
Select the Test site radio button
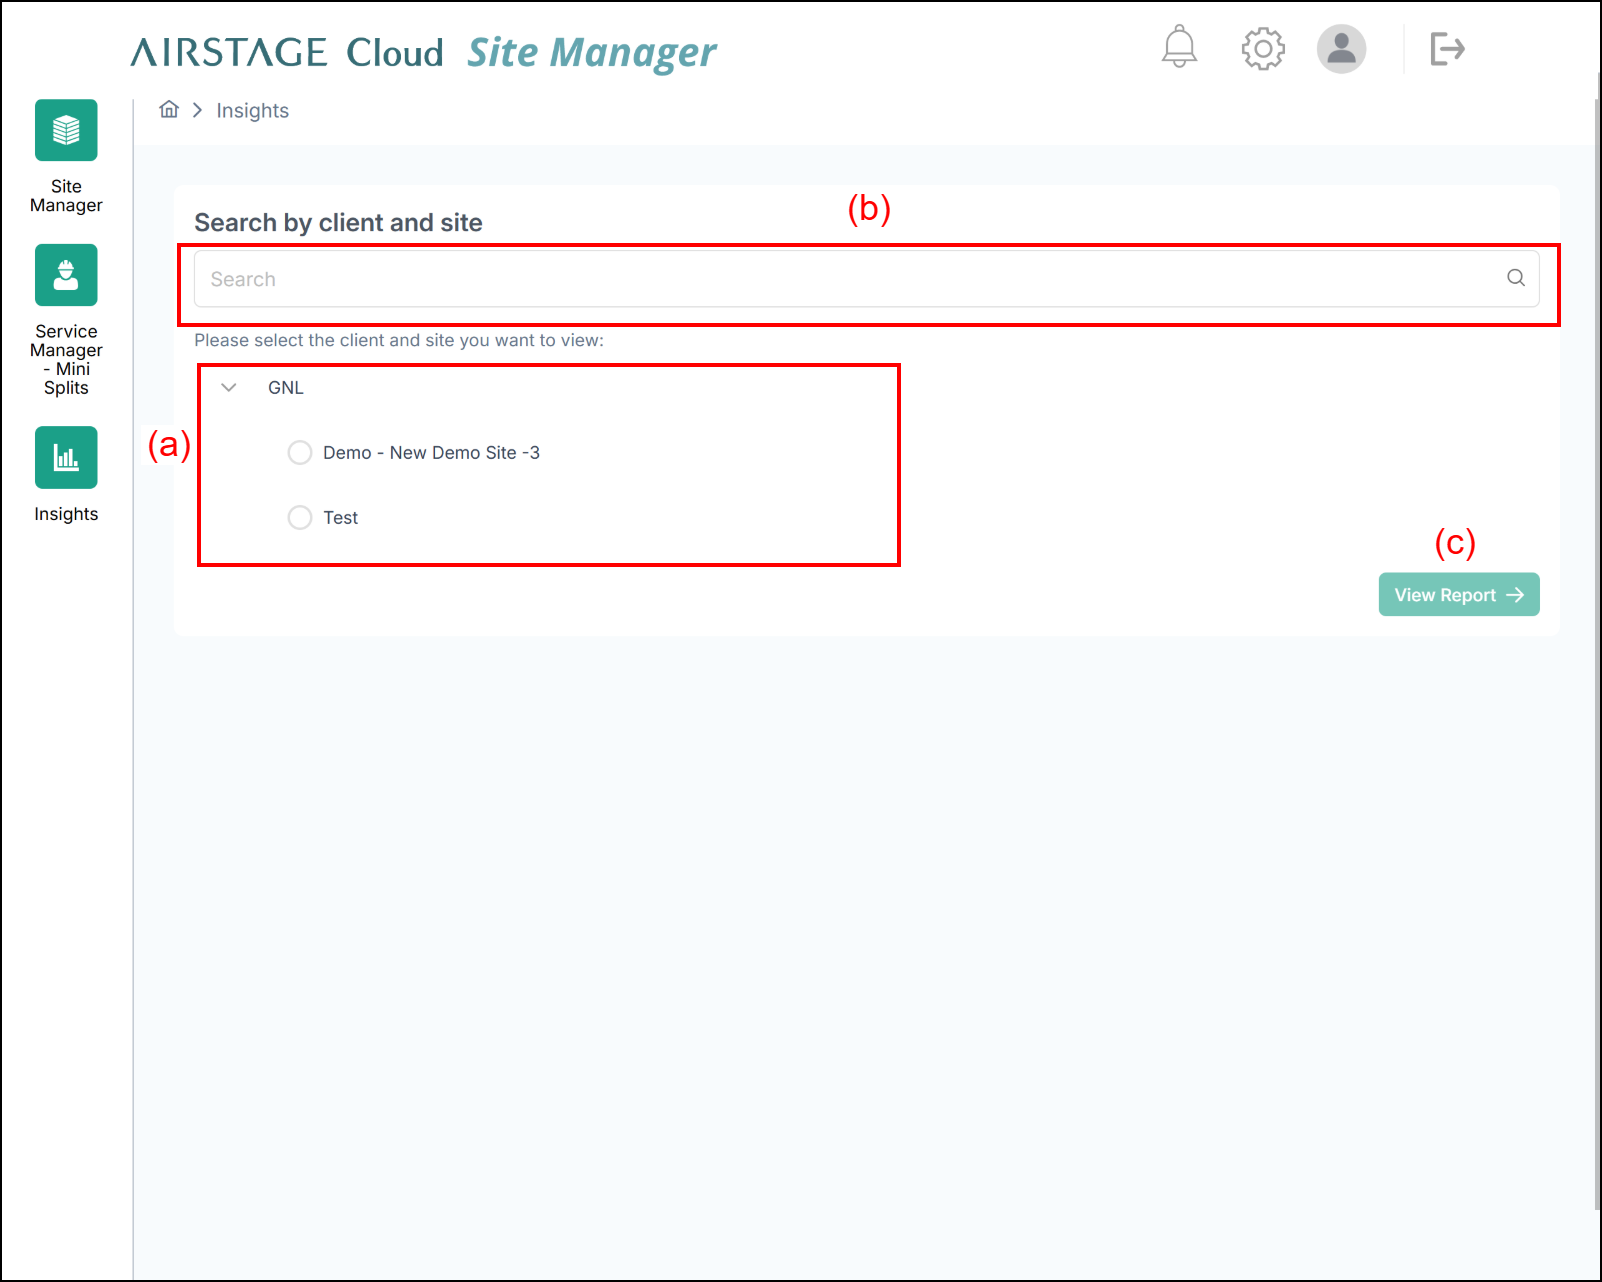(300, 518)
